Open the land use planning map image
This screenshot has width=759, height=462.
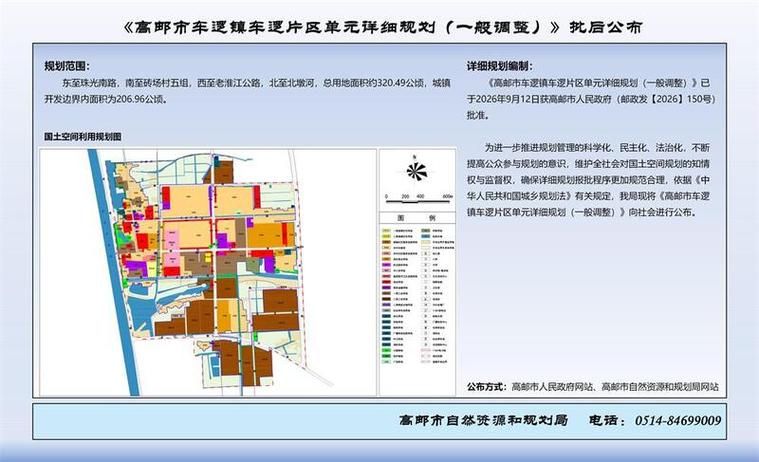point(208,272)
